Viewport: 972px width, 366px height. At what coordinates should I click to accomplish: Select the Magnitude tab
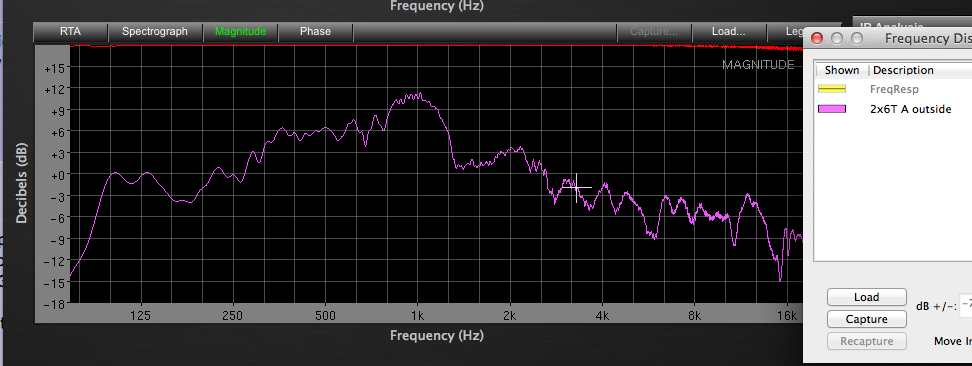point(241,32)
